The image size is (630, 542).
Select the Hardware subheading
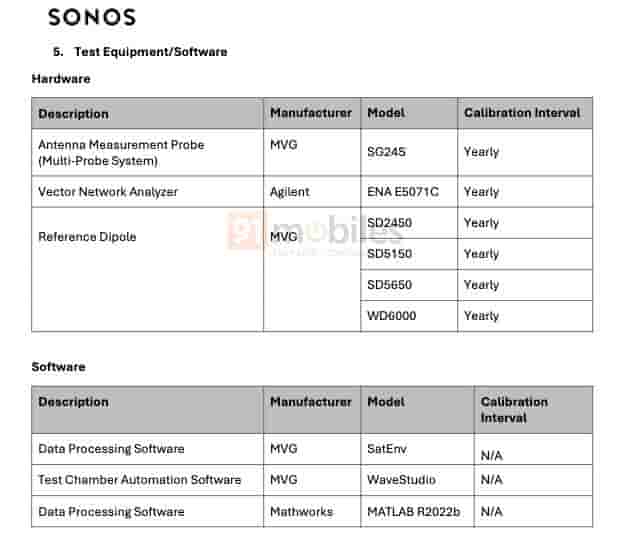tap(61, 78)
